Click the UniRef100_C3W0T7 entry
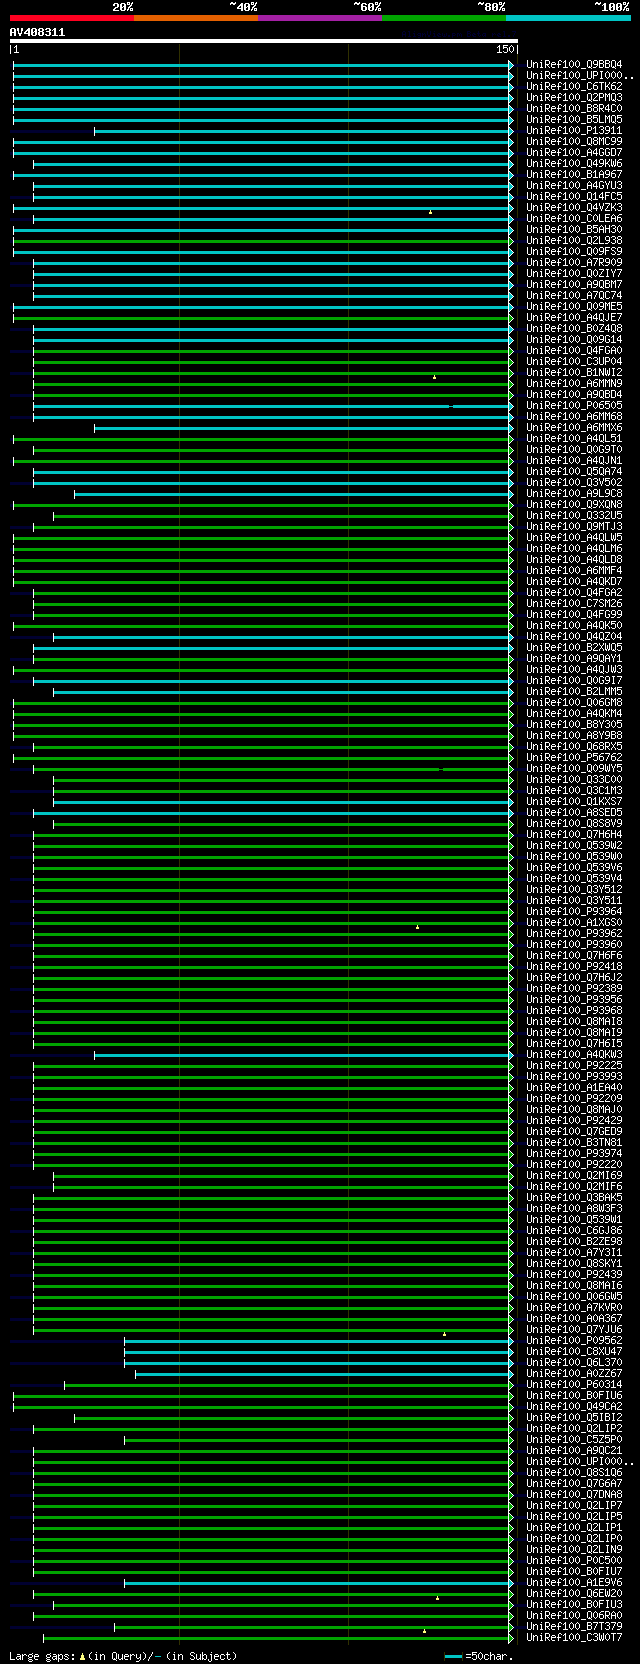The width and height of the screenshot is (640, 1664). point(574,1638)
